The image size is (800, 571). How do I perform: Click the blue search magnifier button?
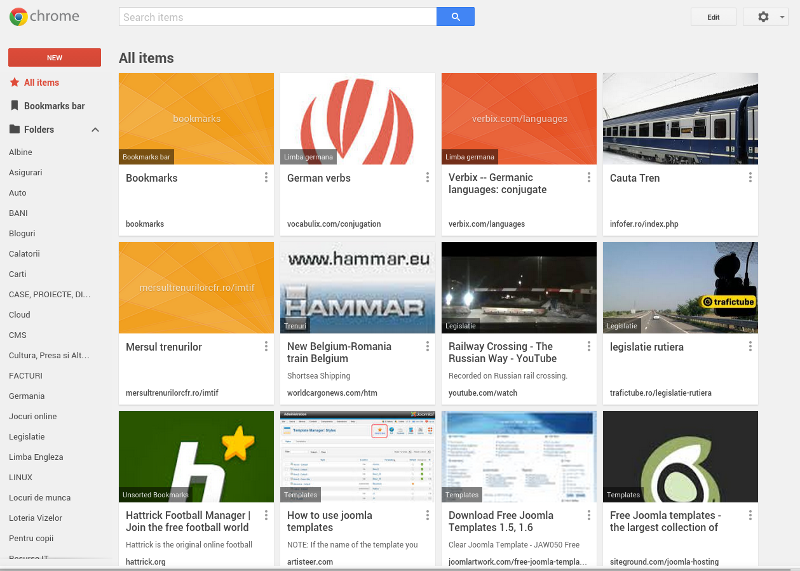(455, 17)
